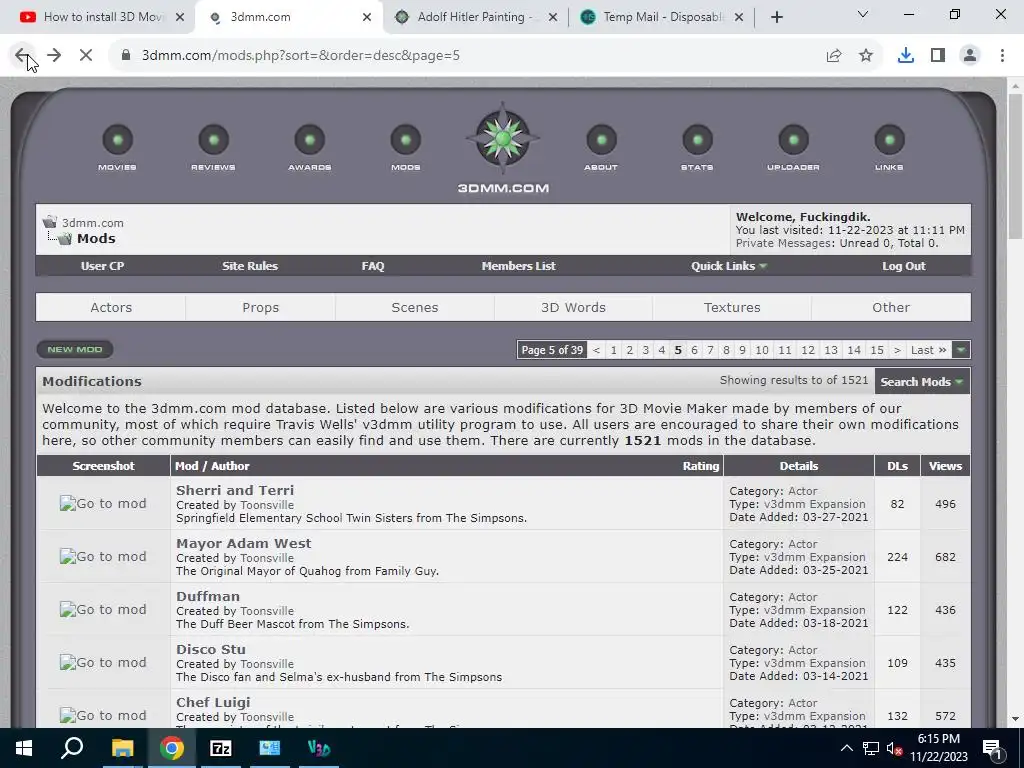Open the Mods nav icon
The image size is (1024, 768).
[406, 140]
